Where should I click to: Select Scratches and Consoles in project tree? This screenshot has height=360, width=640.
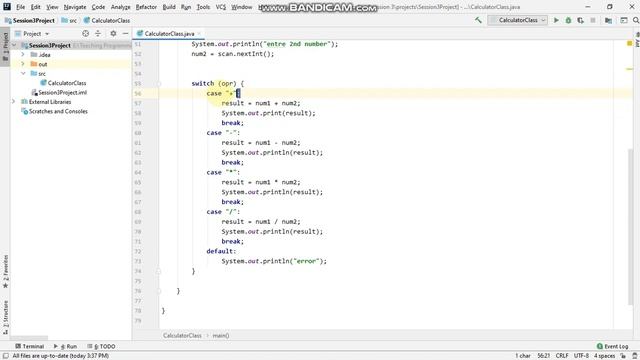(54, 111)
